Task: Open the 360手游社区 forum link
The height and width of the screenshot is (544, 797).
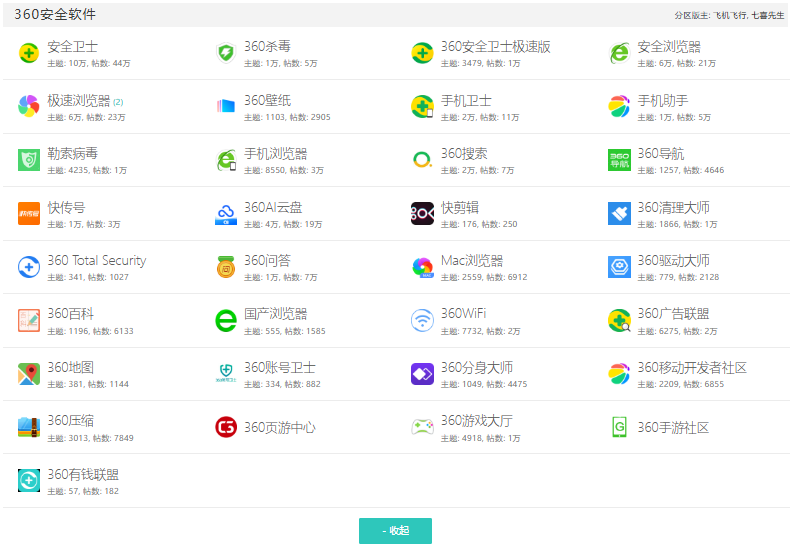Action: click(x=673, y=428)
